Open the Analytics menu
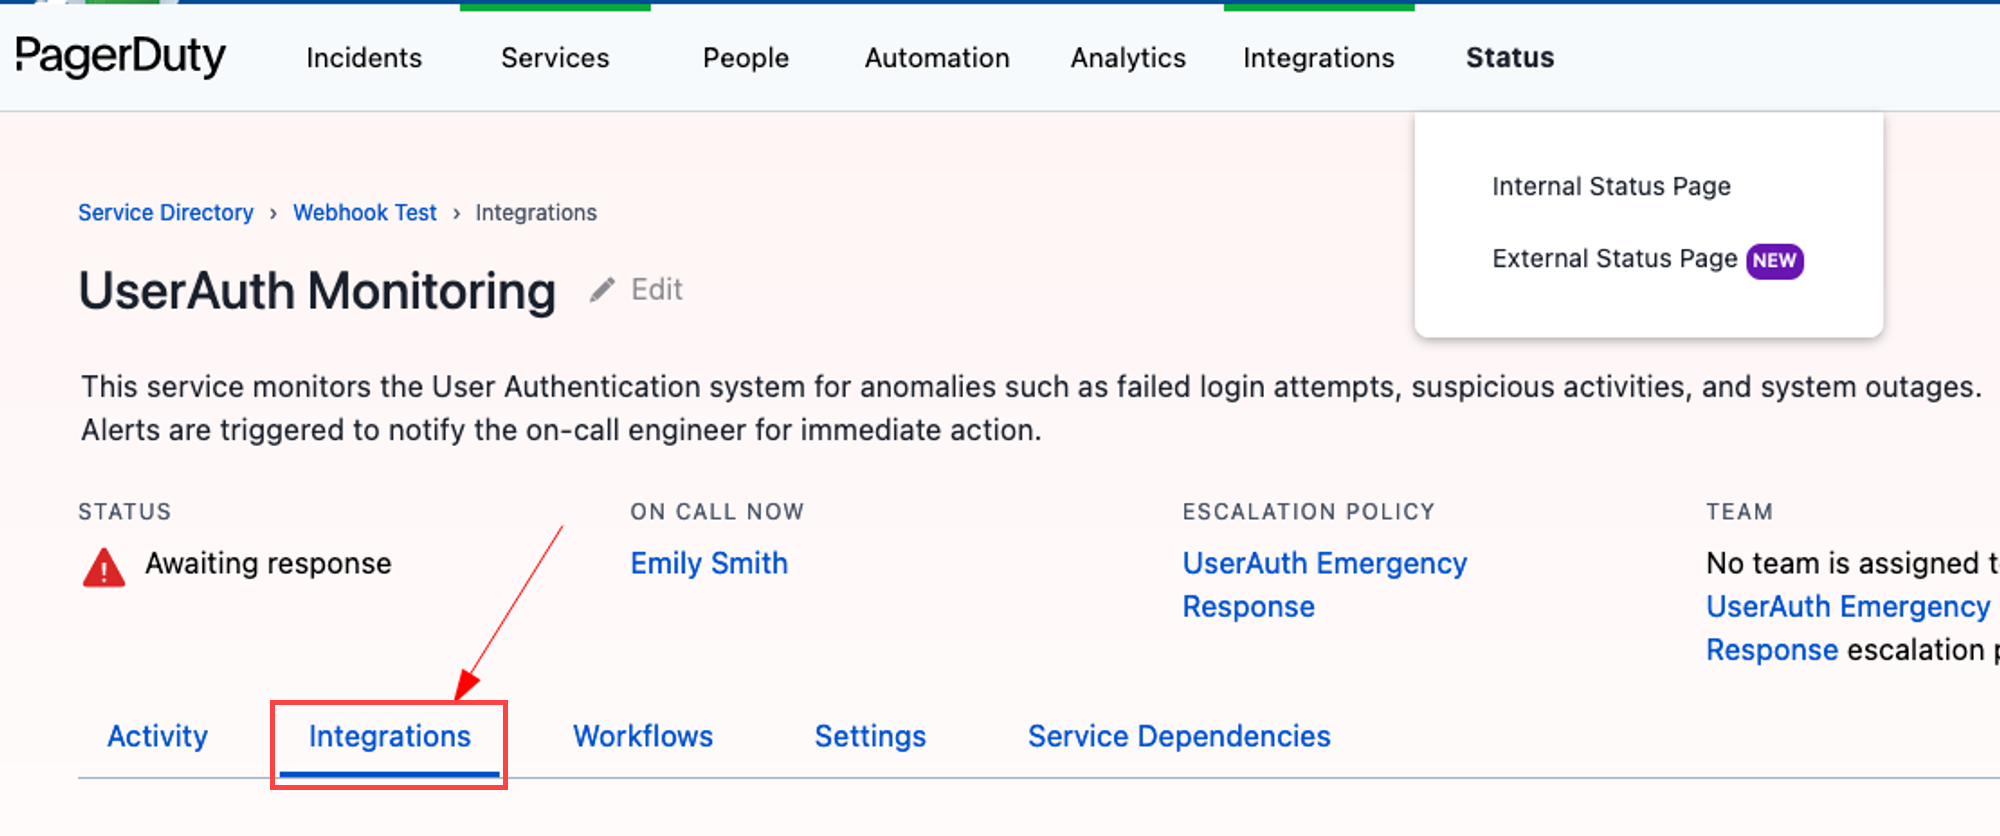 (x=1128, y=58)
